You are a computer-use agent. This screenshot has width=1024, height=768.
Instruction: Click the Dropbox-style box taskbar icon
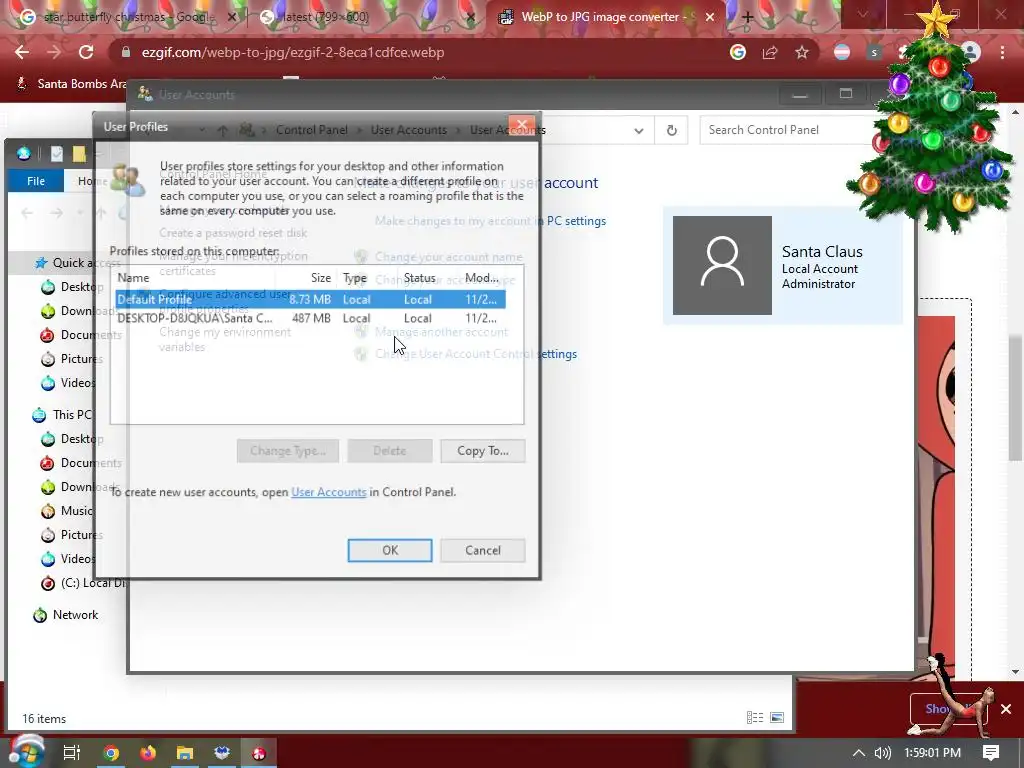tap(222, 753)
